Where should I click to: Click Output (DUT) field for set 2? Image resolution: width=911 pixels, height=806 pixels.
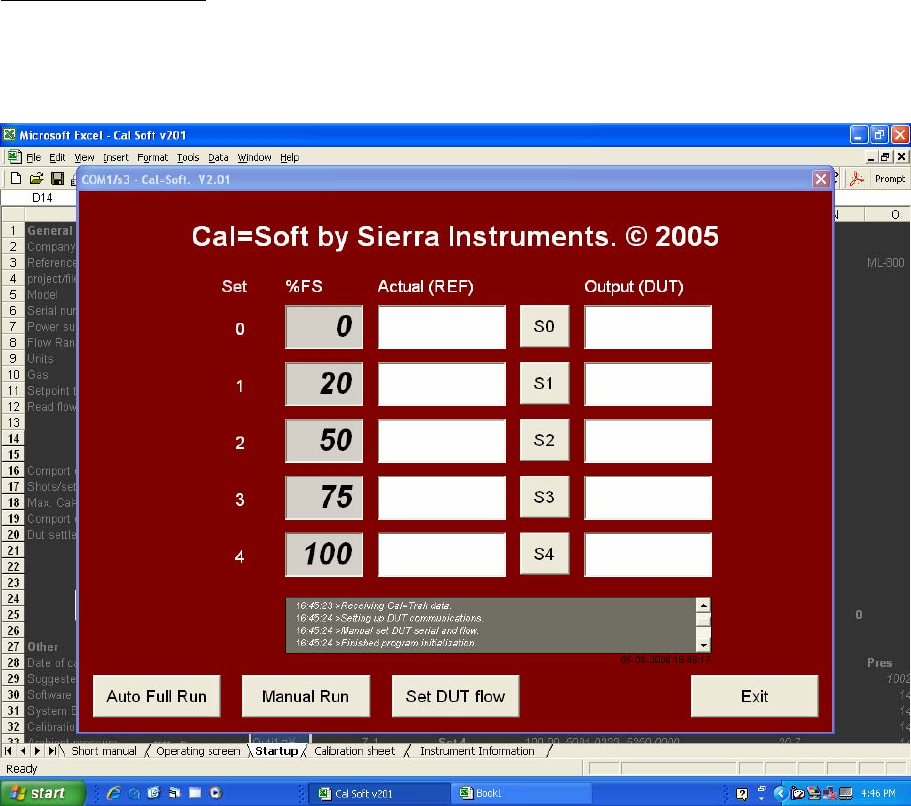[x=648, y=441]
